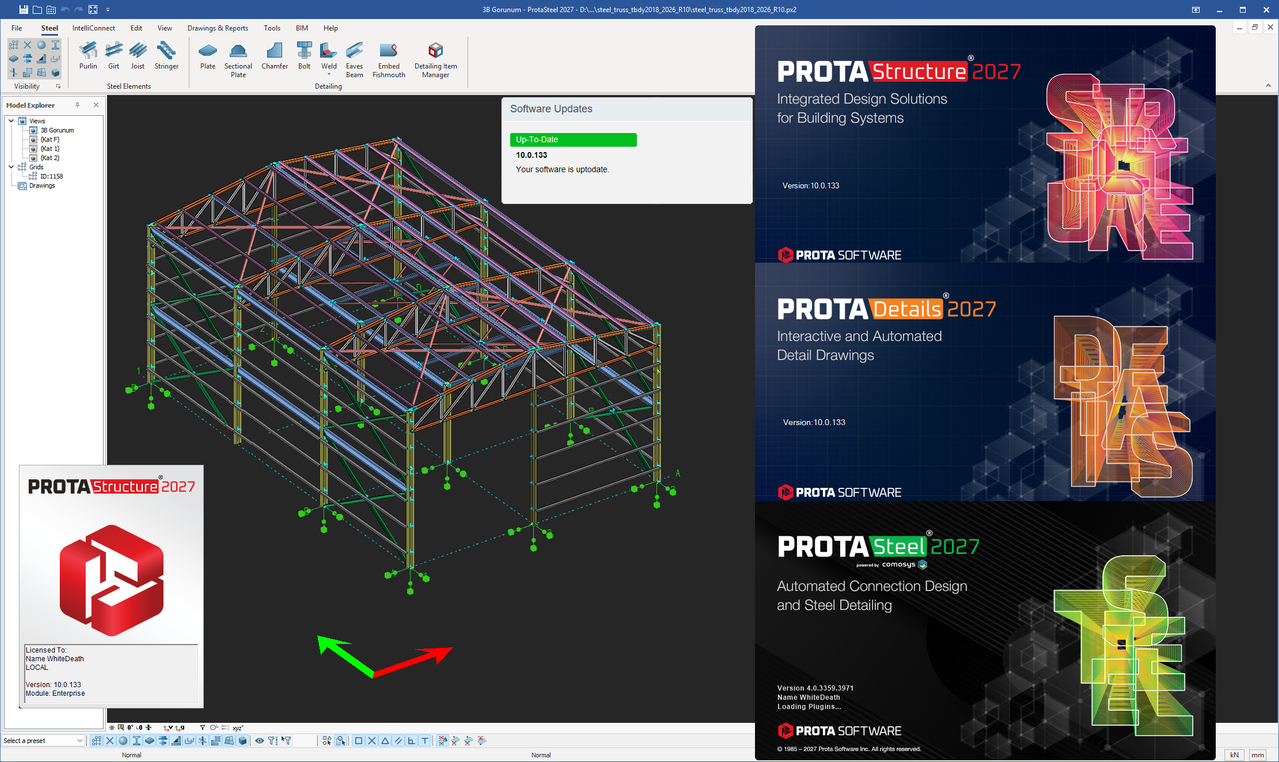Toggle column visibility in ribbon Visibility group
This screenshot has height=762, width=1279.
(55, 45)
